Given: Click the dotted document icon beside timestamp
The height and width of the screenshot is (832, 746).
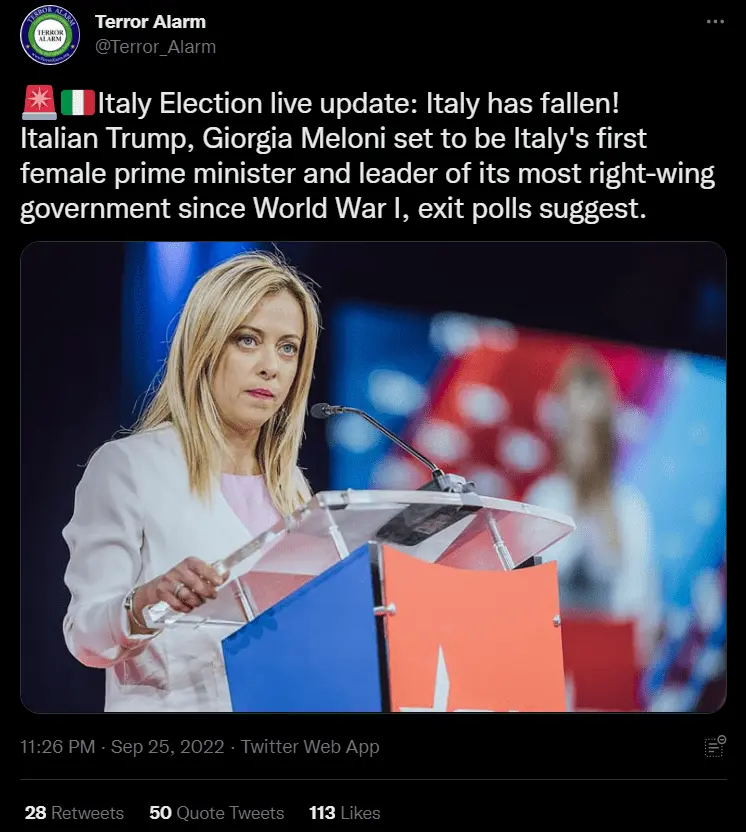Looking at the screenshot, I should [715, 746].
